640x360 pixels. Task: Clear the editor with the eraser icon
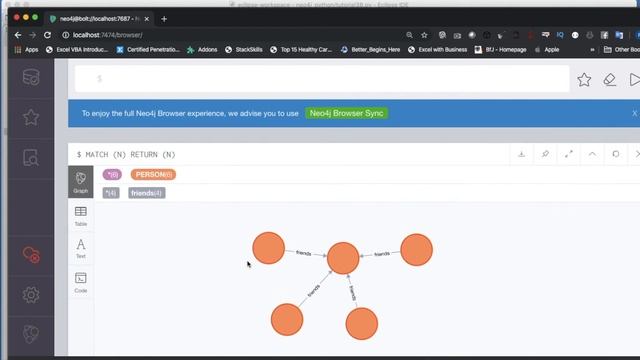pos(609,80)
